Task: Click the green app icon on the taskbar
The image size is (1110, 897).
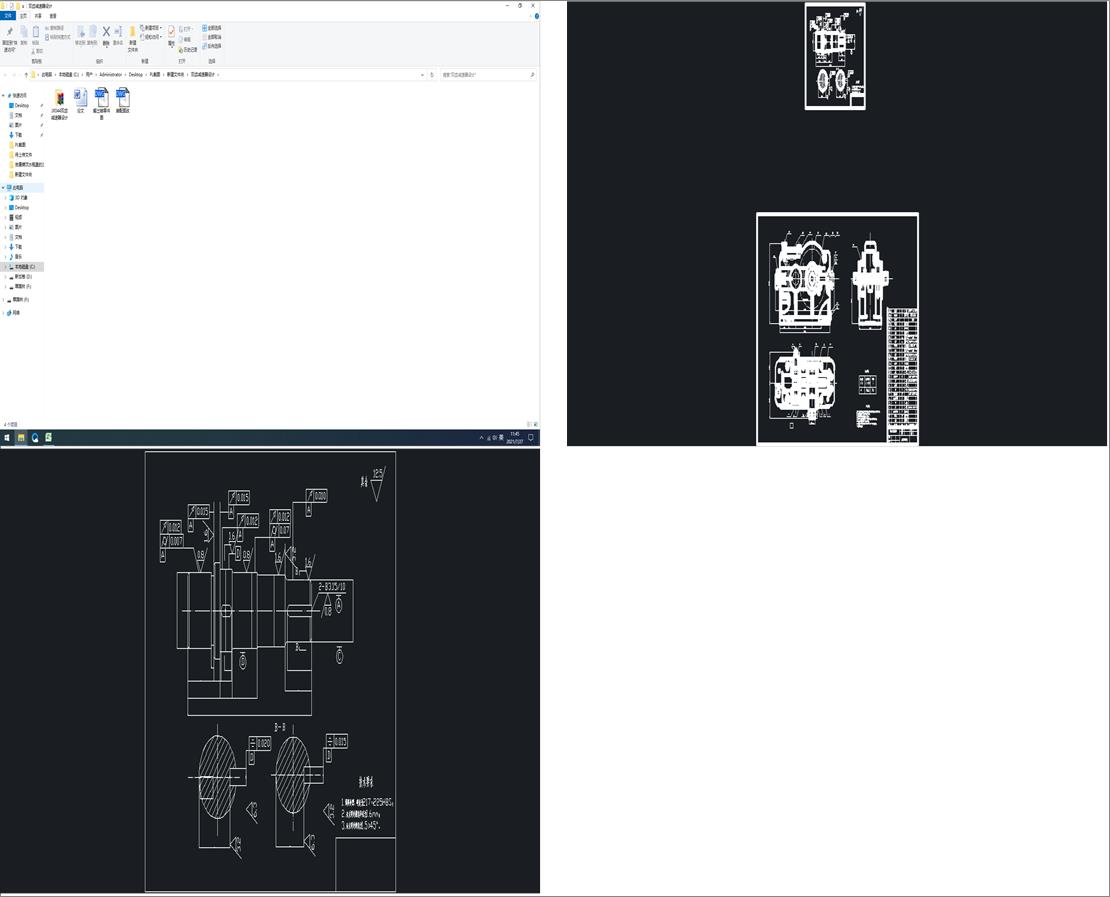Action: pyautogui.click(x=48, y=438)
